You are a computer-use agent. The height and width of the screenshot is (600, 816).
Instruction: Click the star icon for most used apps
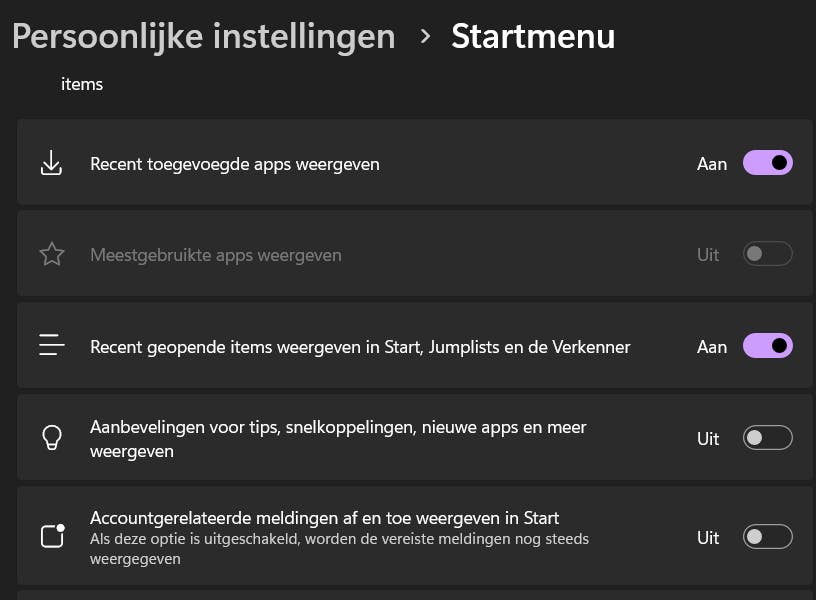(51, 255)
